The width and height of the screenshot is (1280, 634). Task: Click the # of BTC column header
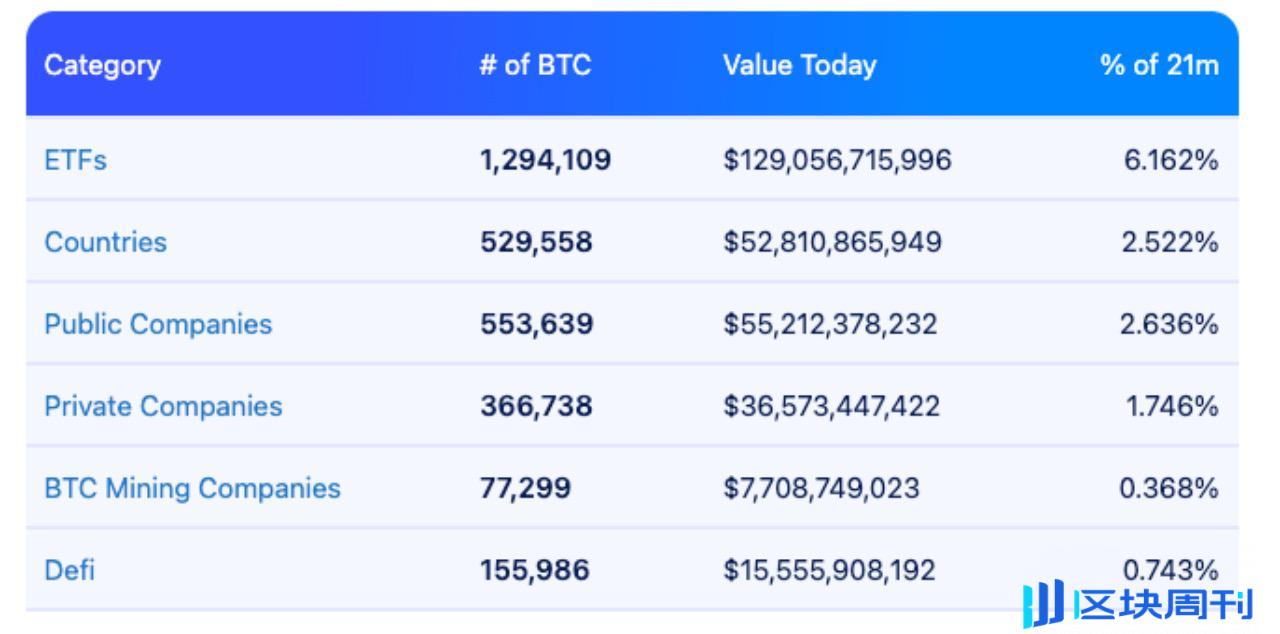click(535, 65)
